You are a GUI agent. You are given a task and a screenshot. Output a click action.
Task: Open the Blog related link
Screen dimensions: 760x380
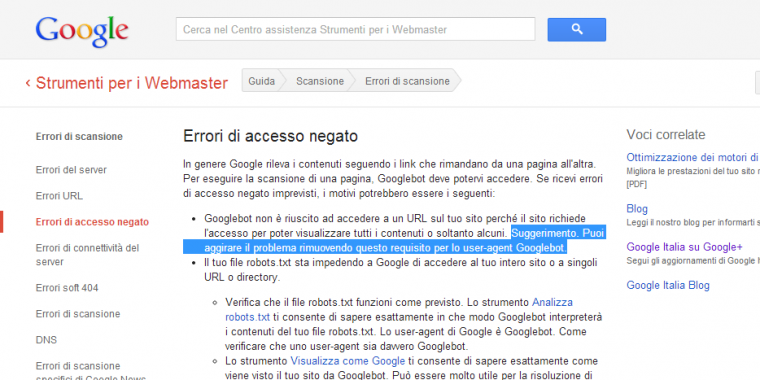coord(637,209)
